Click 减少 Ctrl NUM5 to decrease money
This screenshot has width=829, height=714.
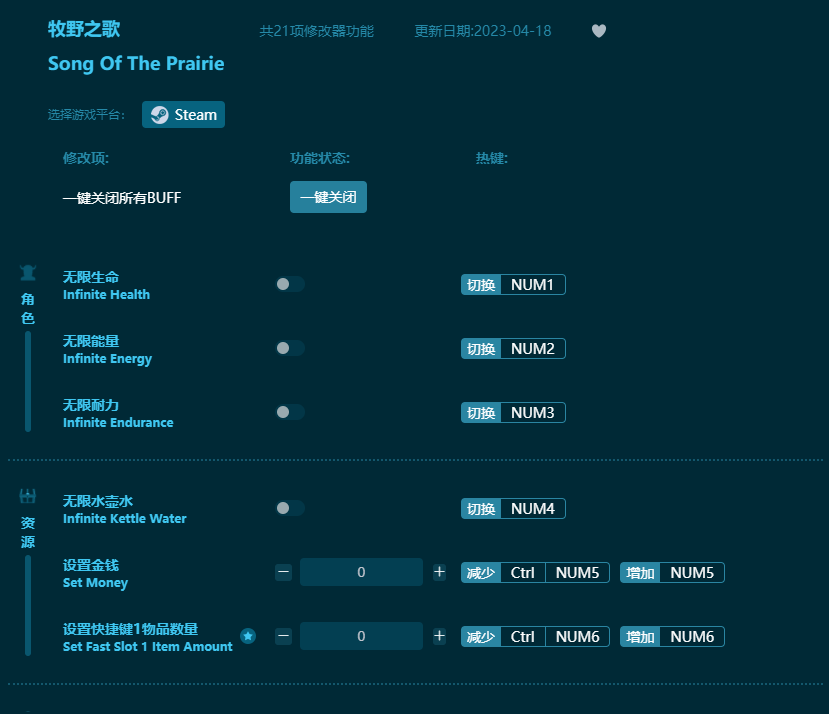(535, 572)
